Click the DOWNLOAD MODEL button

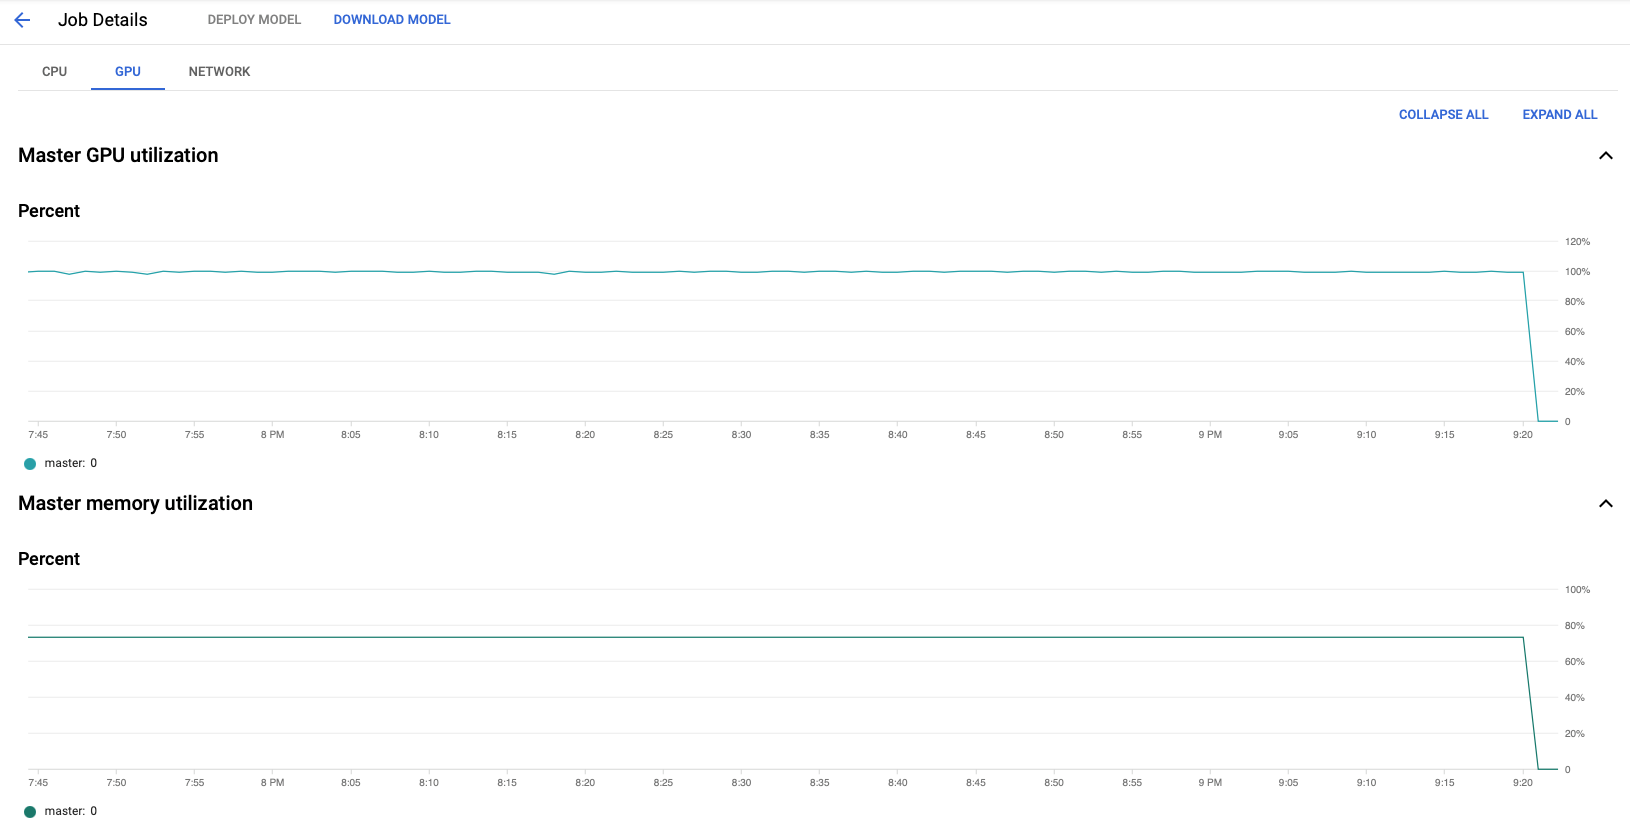coord(392,20)
